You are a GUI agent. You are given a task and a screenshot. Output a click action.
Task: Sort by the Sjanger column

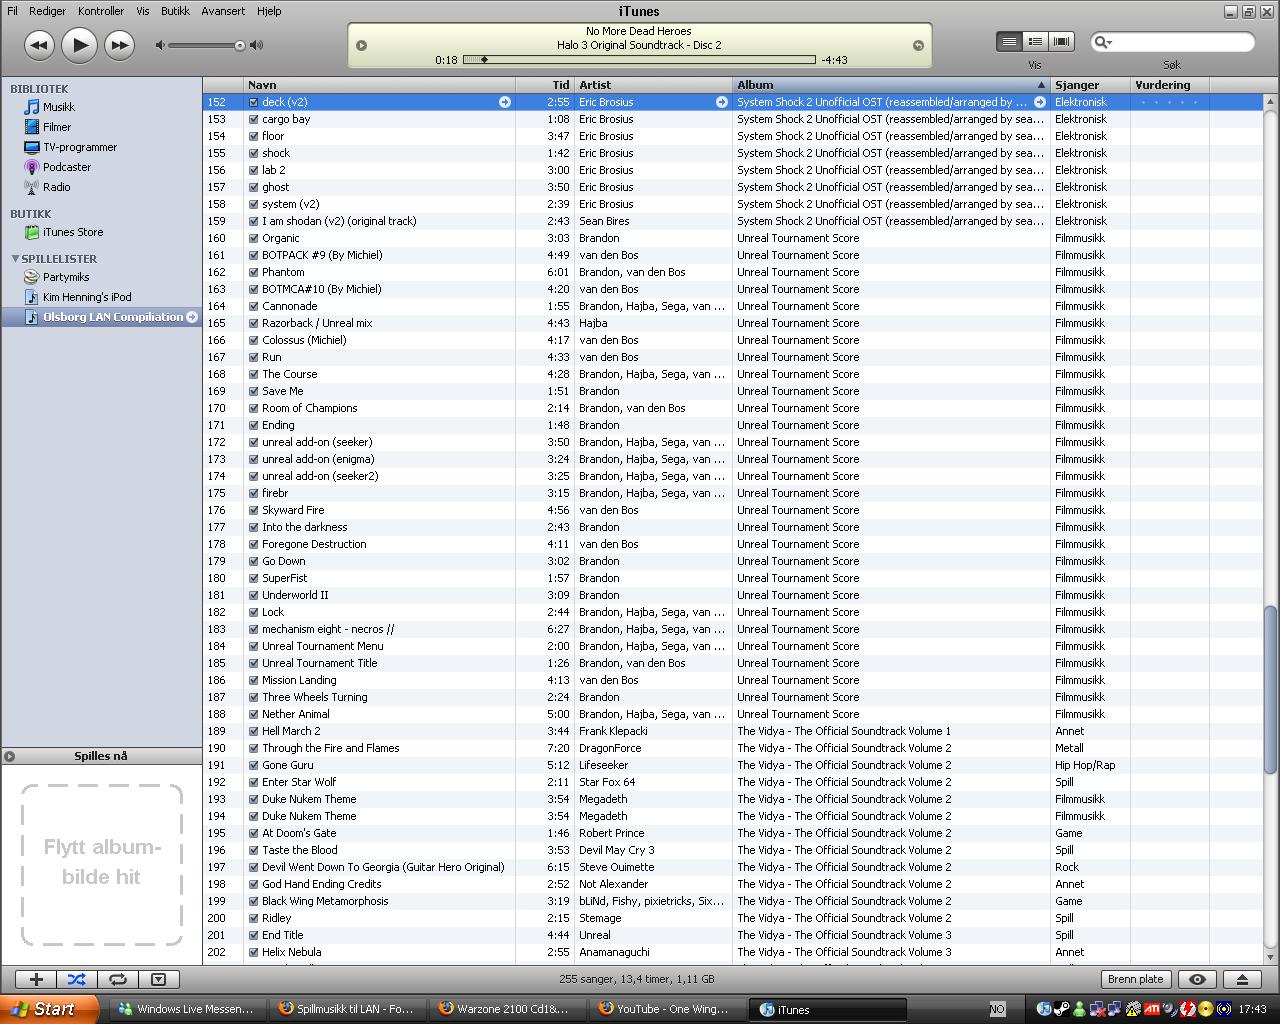[x=1090, y=85]
